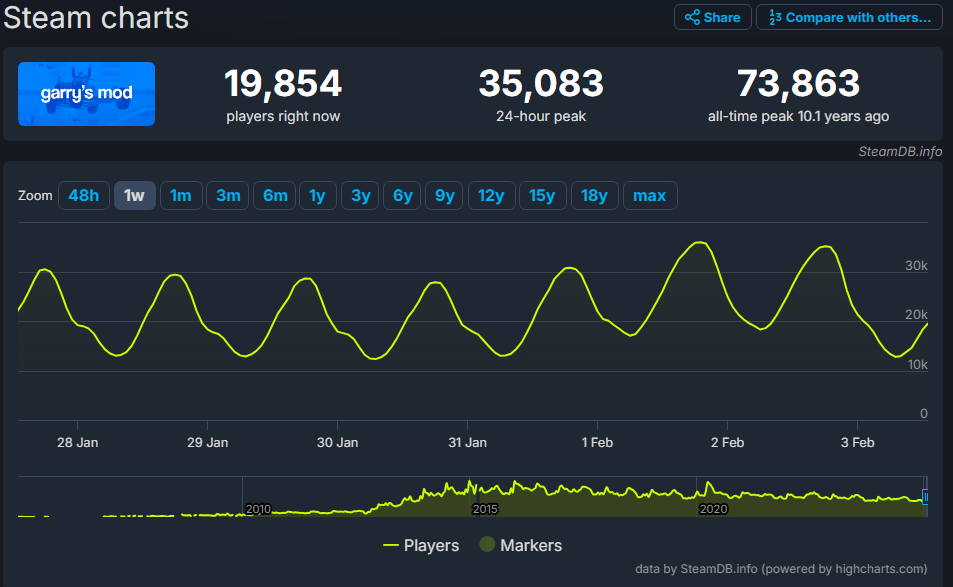Pick the 9y zoom range
This screenshot has width=953, height=587.
tap(444, 196)
